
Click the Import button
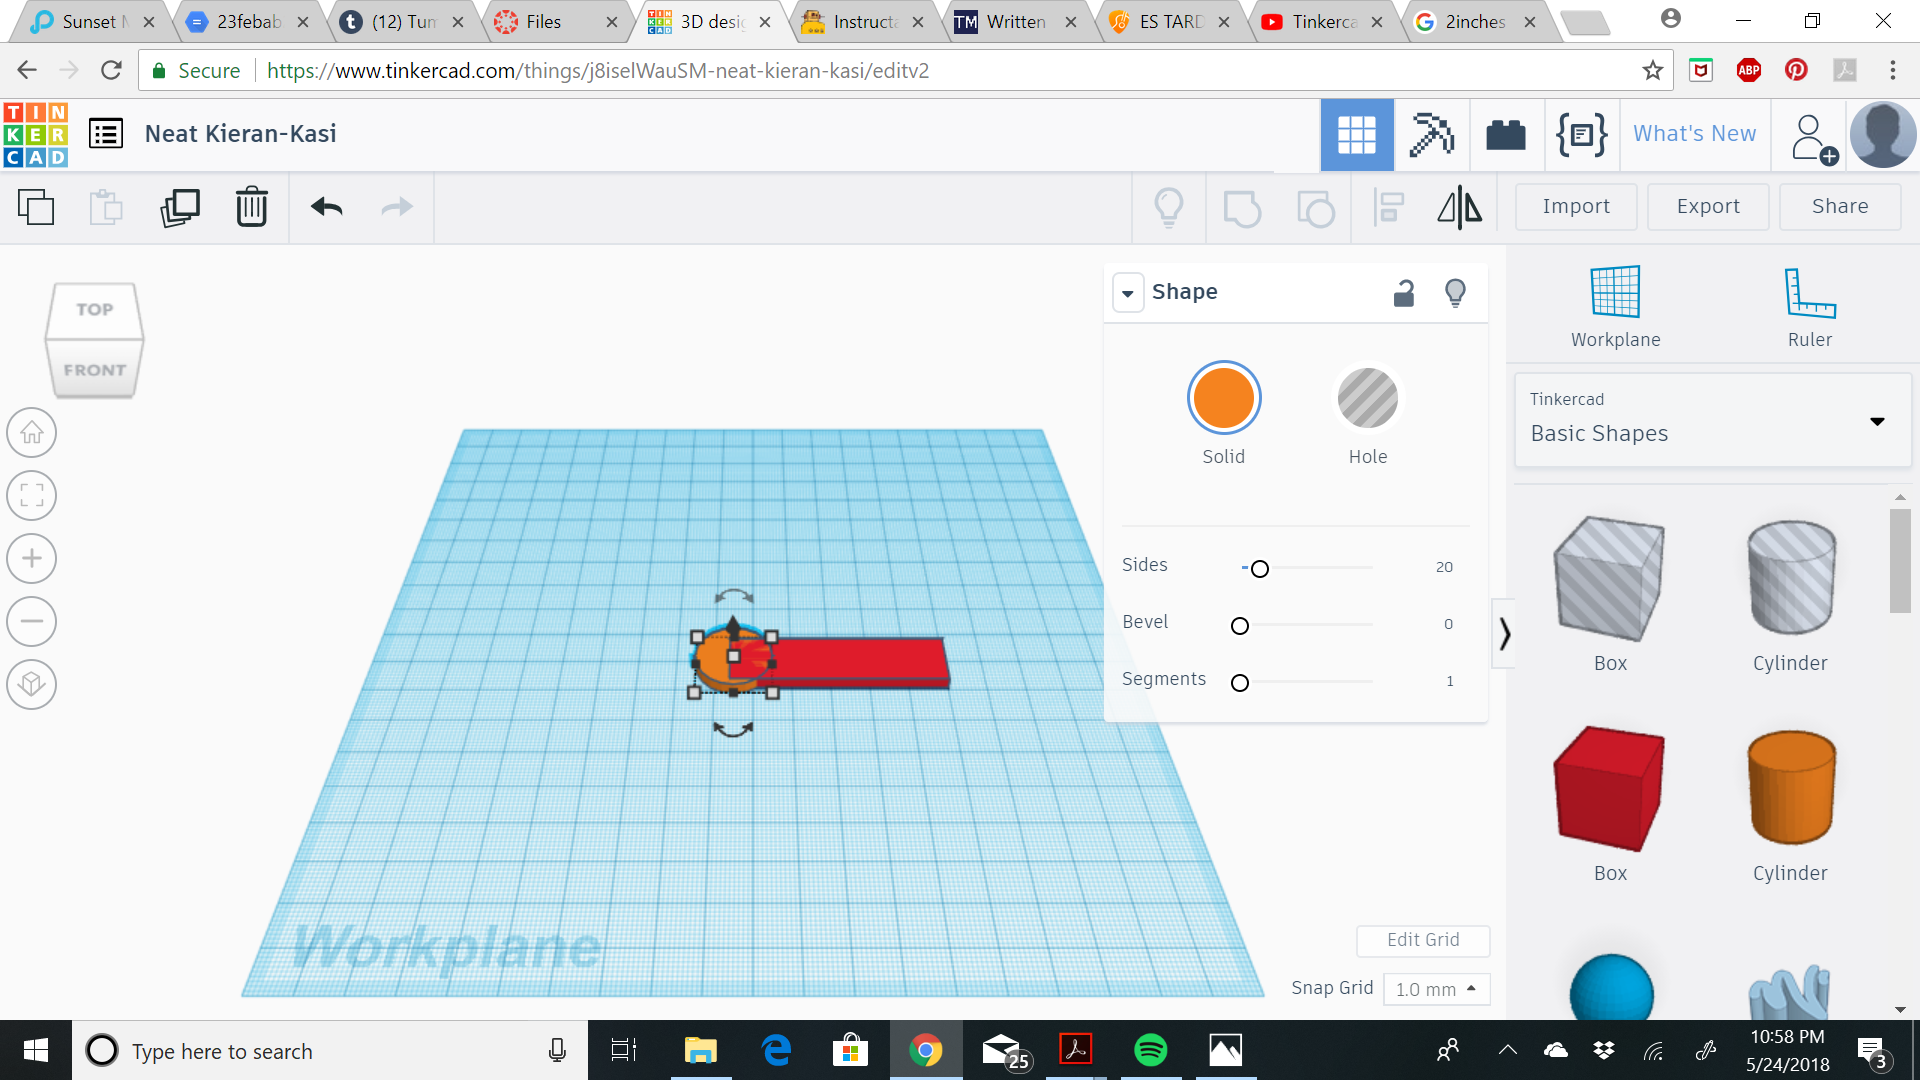pyautogui.click(x=1576, y=207)
